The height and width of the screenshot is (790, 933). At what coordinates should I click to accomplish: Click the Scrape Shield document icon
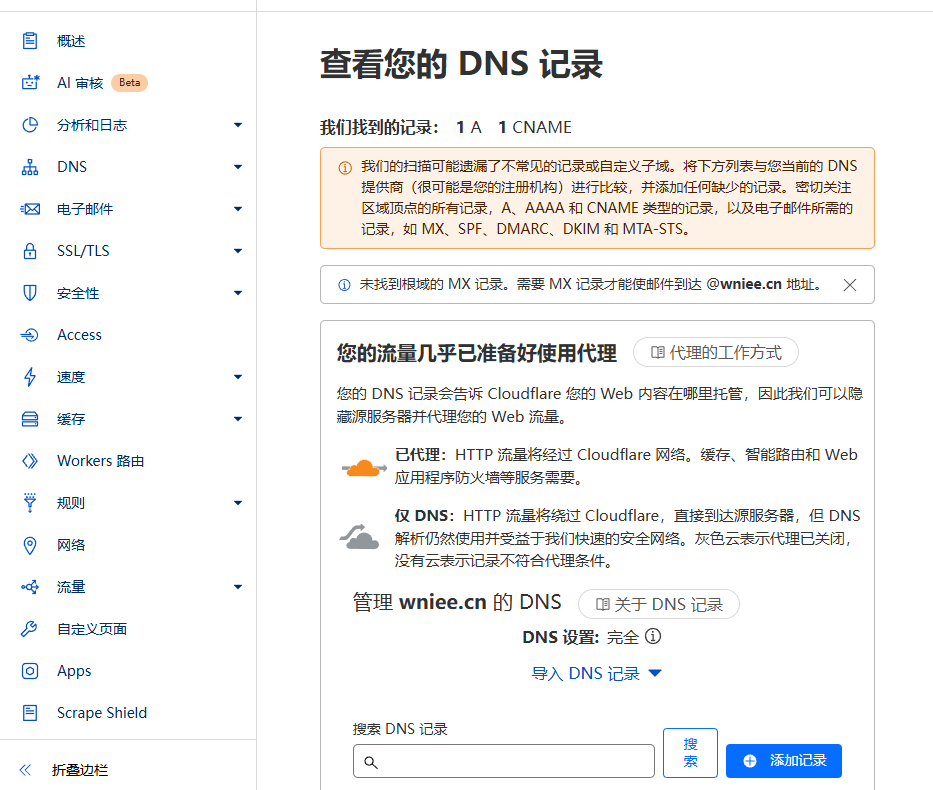tap(30, 713)
